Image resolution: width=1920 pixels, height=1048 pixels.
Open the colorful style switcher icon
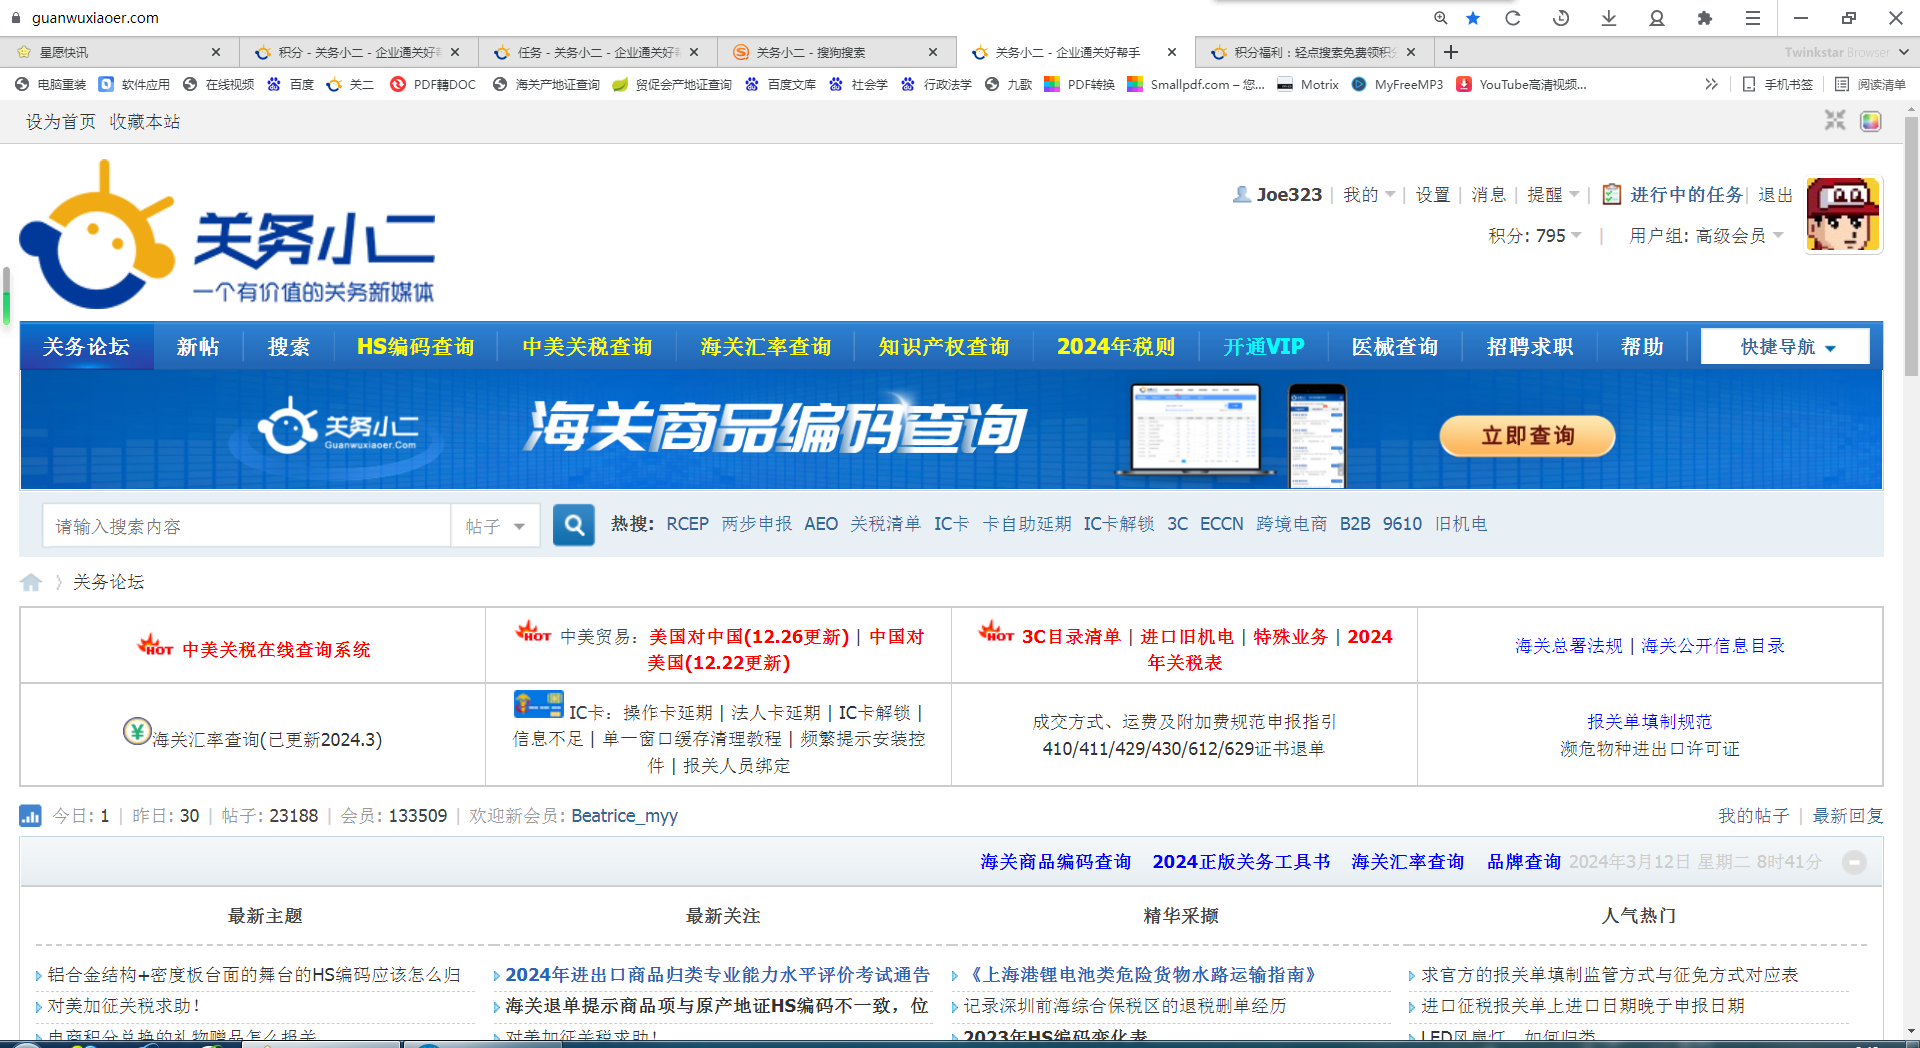click(x=1871, y=121)
